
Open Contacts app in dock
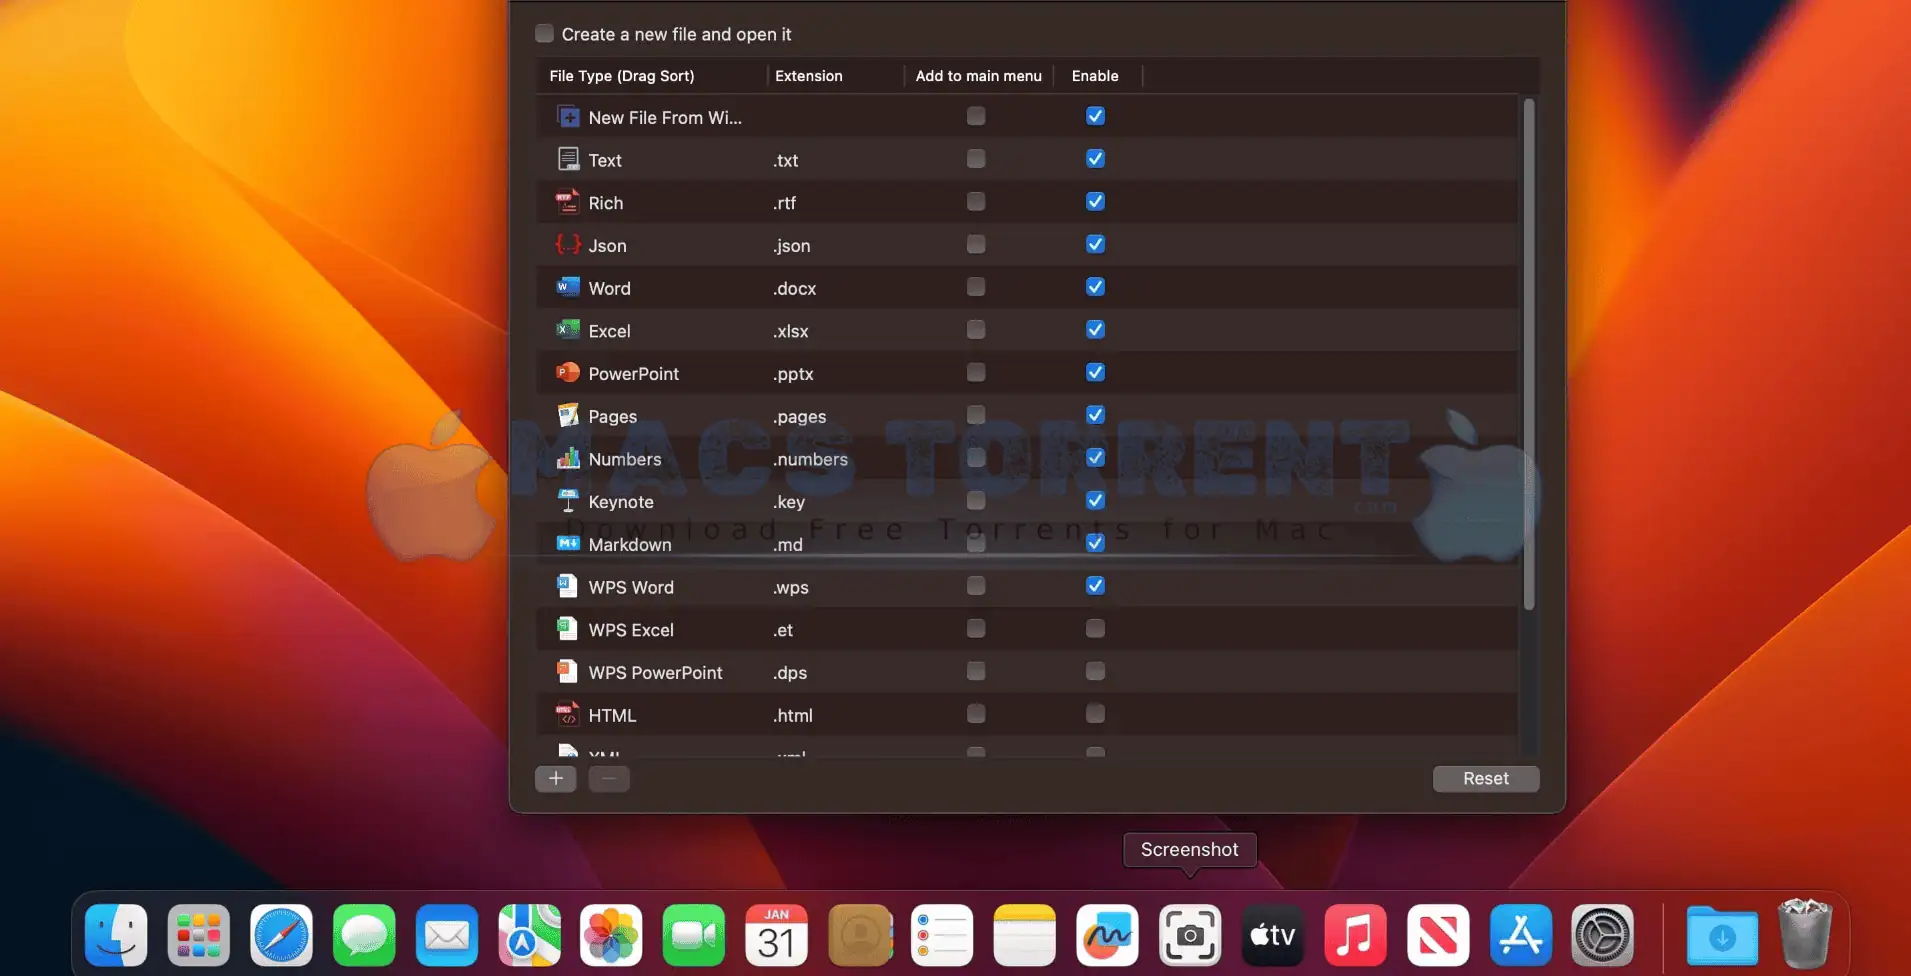[860, 936]
